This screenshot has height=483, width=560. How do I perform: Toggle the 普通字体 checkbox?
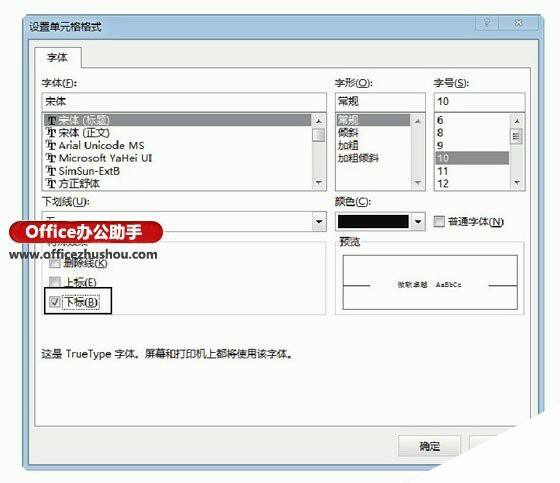(439, 221)
